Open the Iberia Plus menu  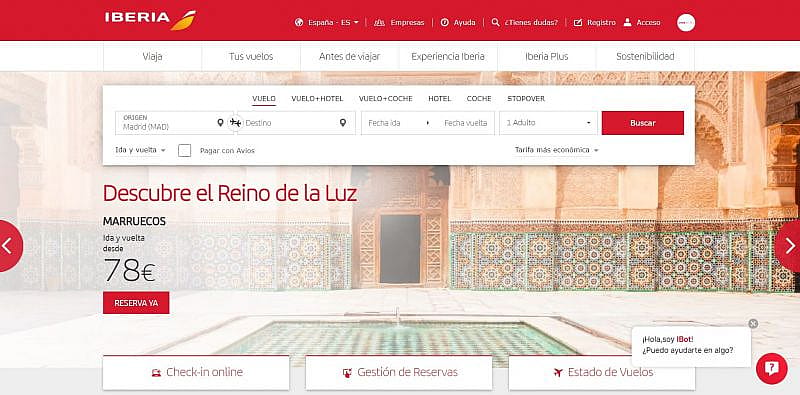546,57
